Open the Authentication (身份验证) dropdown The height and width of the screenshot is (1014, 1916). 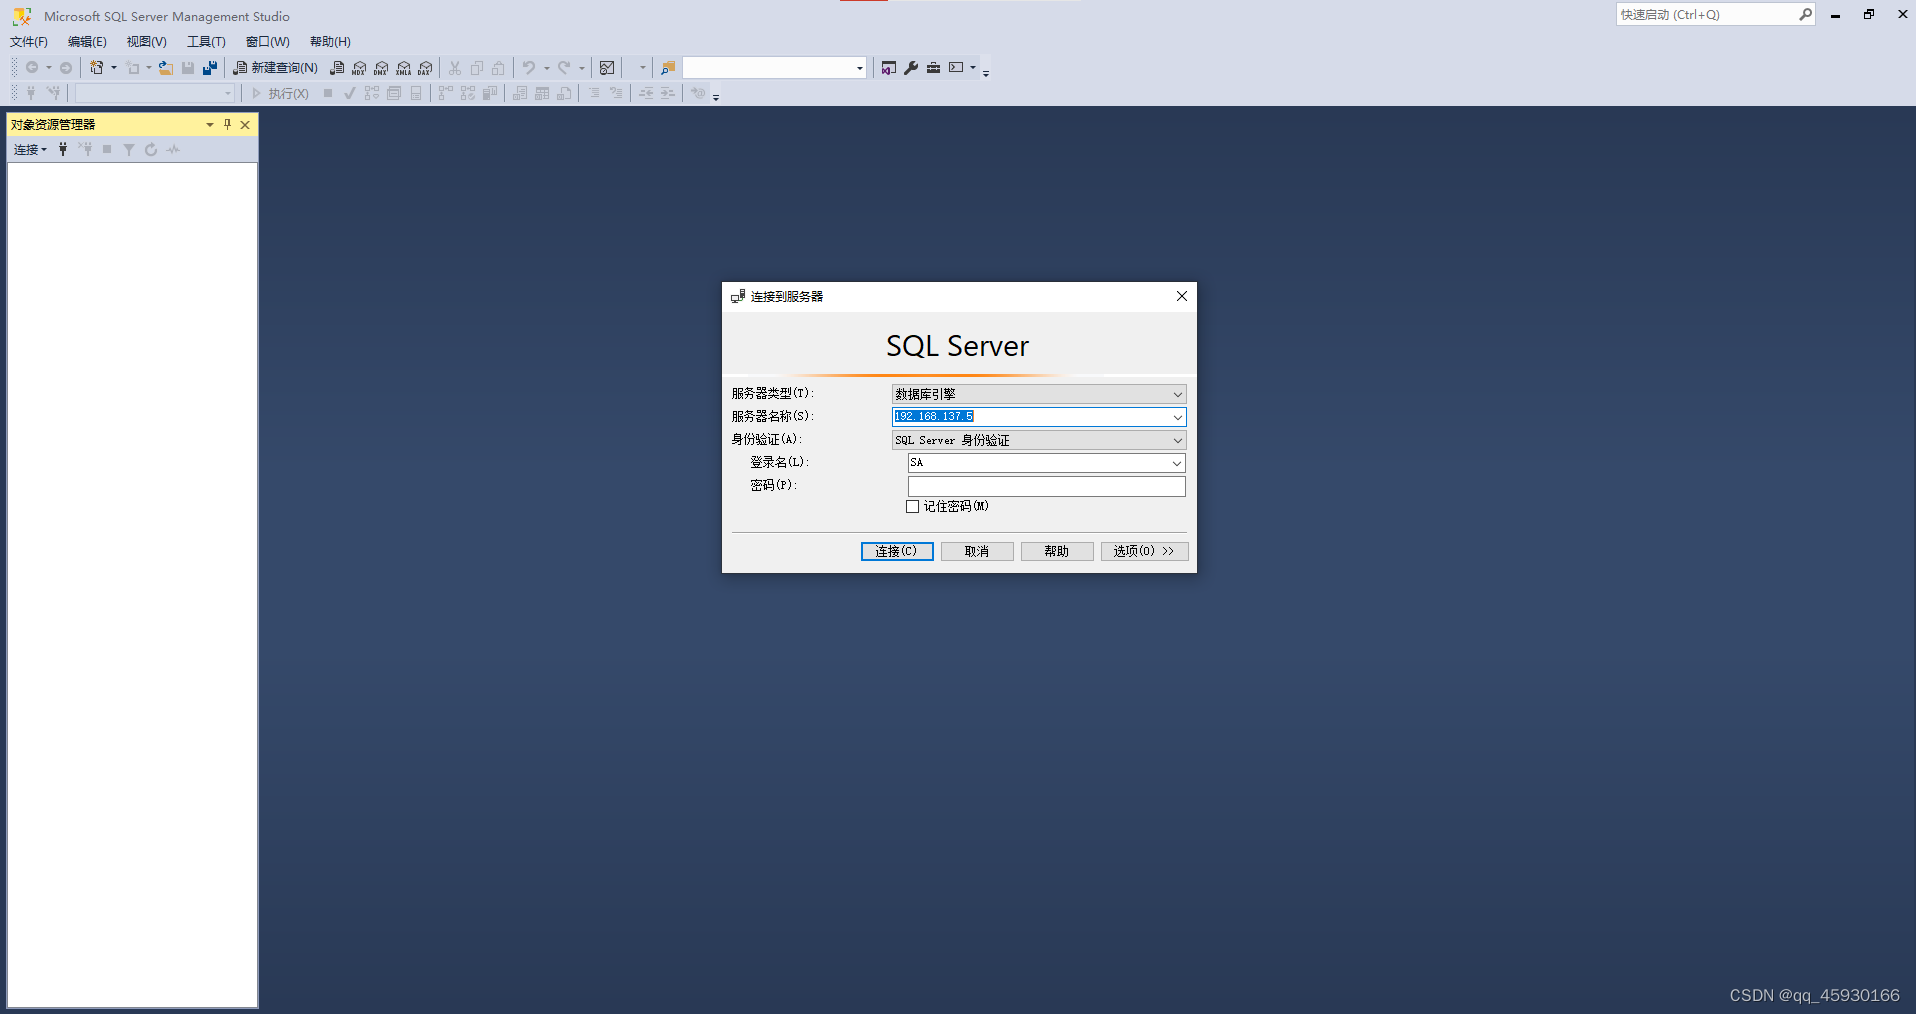1039,440
